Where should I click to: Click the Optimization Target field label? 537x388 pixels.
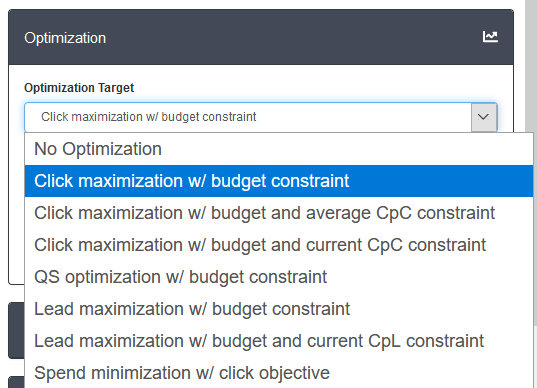coord(79,88)
